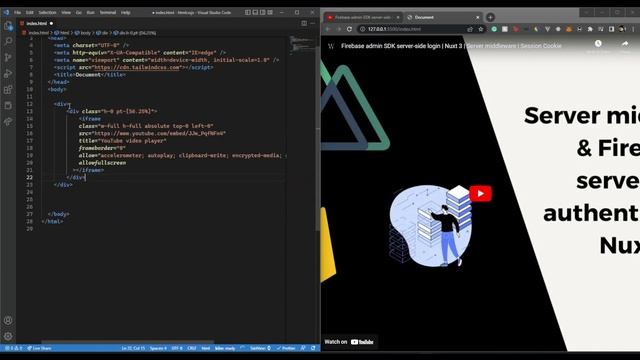This screenshot has width=640, height=360.
Task: Reload the page in Chrome
Action: click(349, 29)
